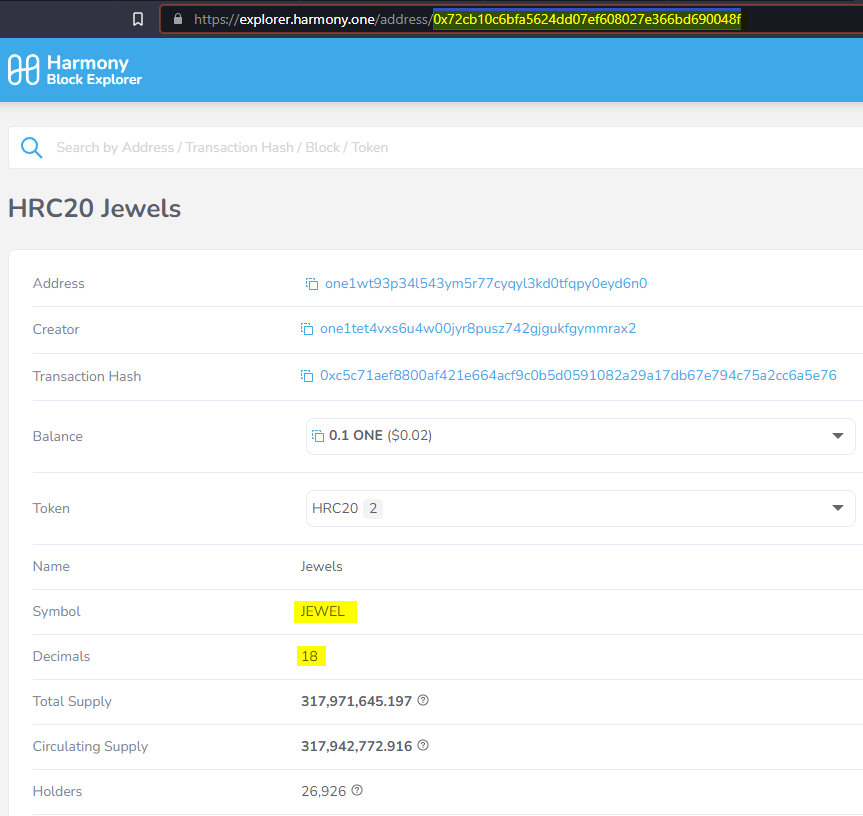Click the chevron arrow on the Token selector
The image size is (863, 816).
838,508
